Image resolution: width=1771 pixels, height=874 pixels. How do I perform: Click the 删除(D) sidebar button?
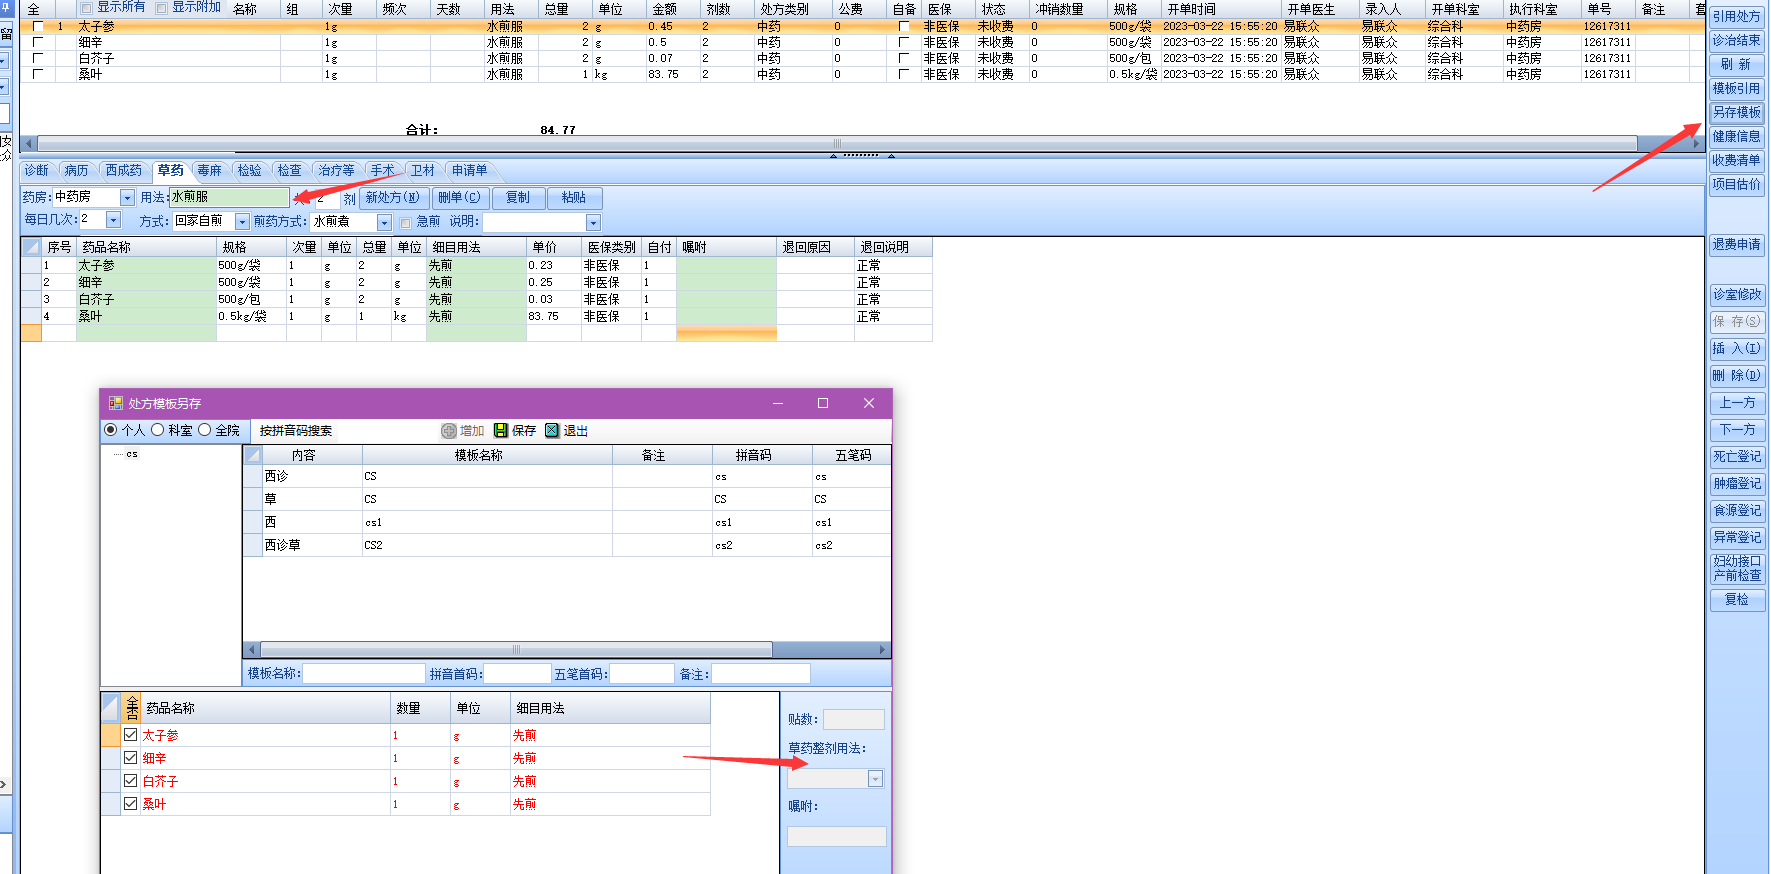pos(1737,376)
